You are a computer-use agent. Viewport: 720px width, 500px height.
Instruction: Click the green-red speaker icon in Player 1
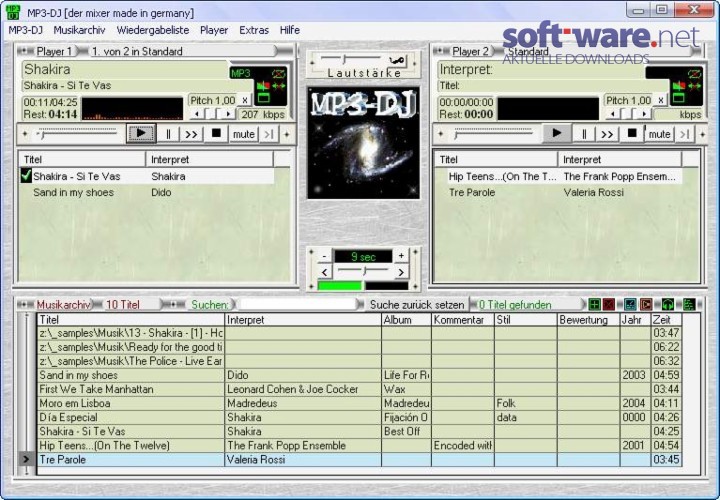click(263, 86)
